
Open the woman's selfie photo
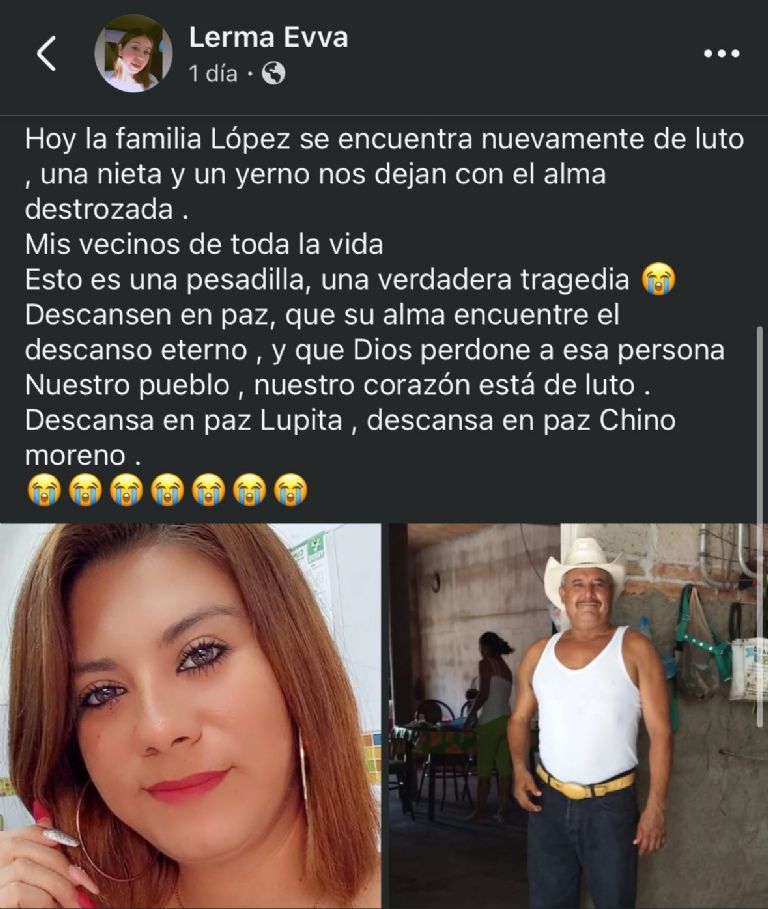point(191,716)
